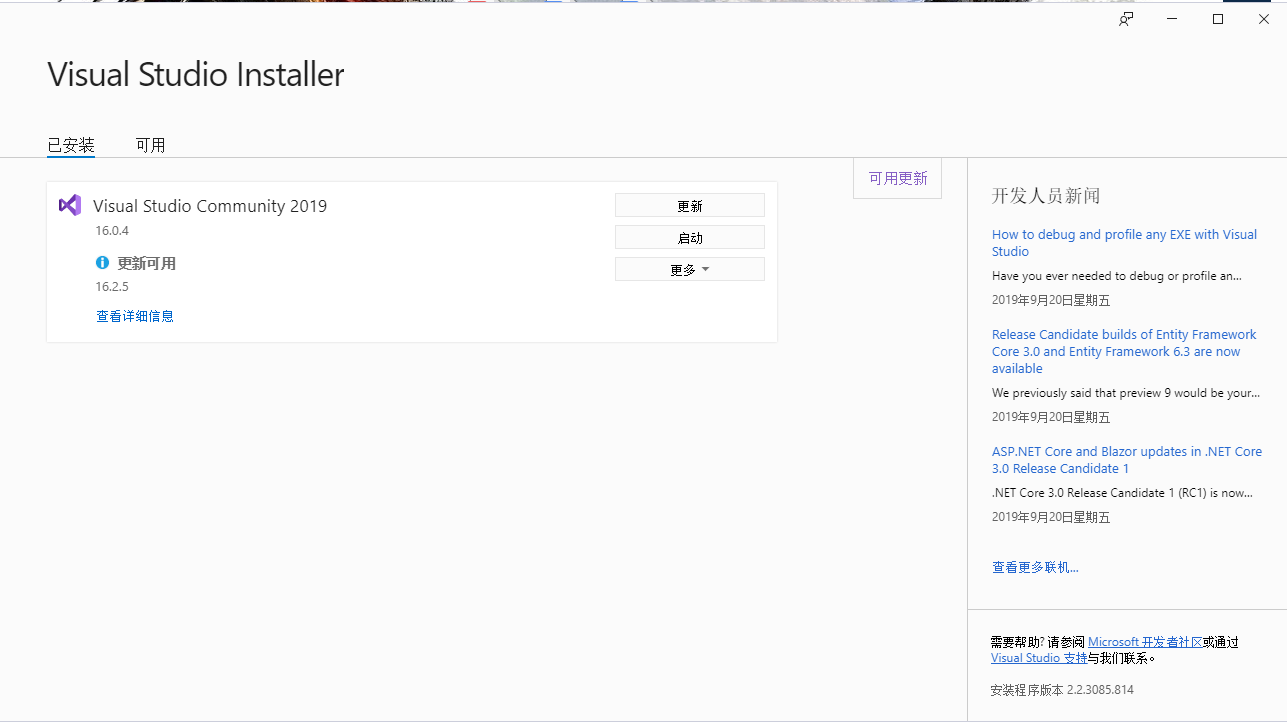Image resolution: width=1287 pixels, height=722 pixels.
Task: Click the blue info icon beside 更新可用
Action: pos(102,263)
